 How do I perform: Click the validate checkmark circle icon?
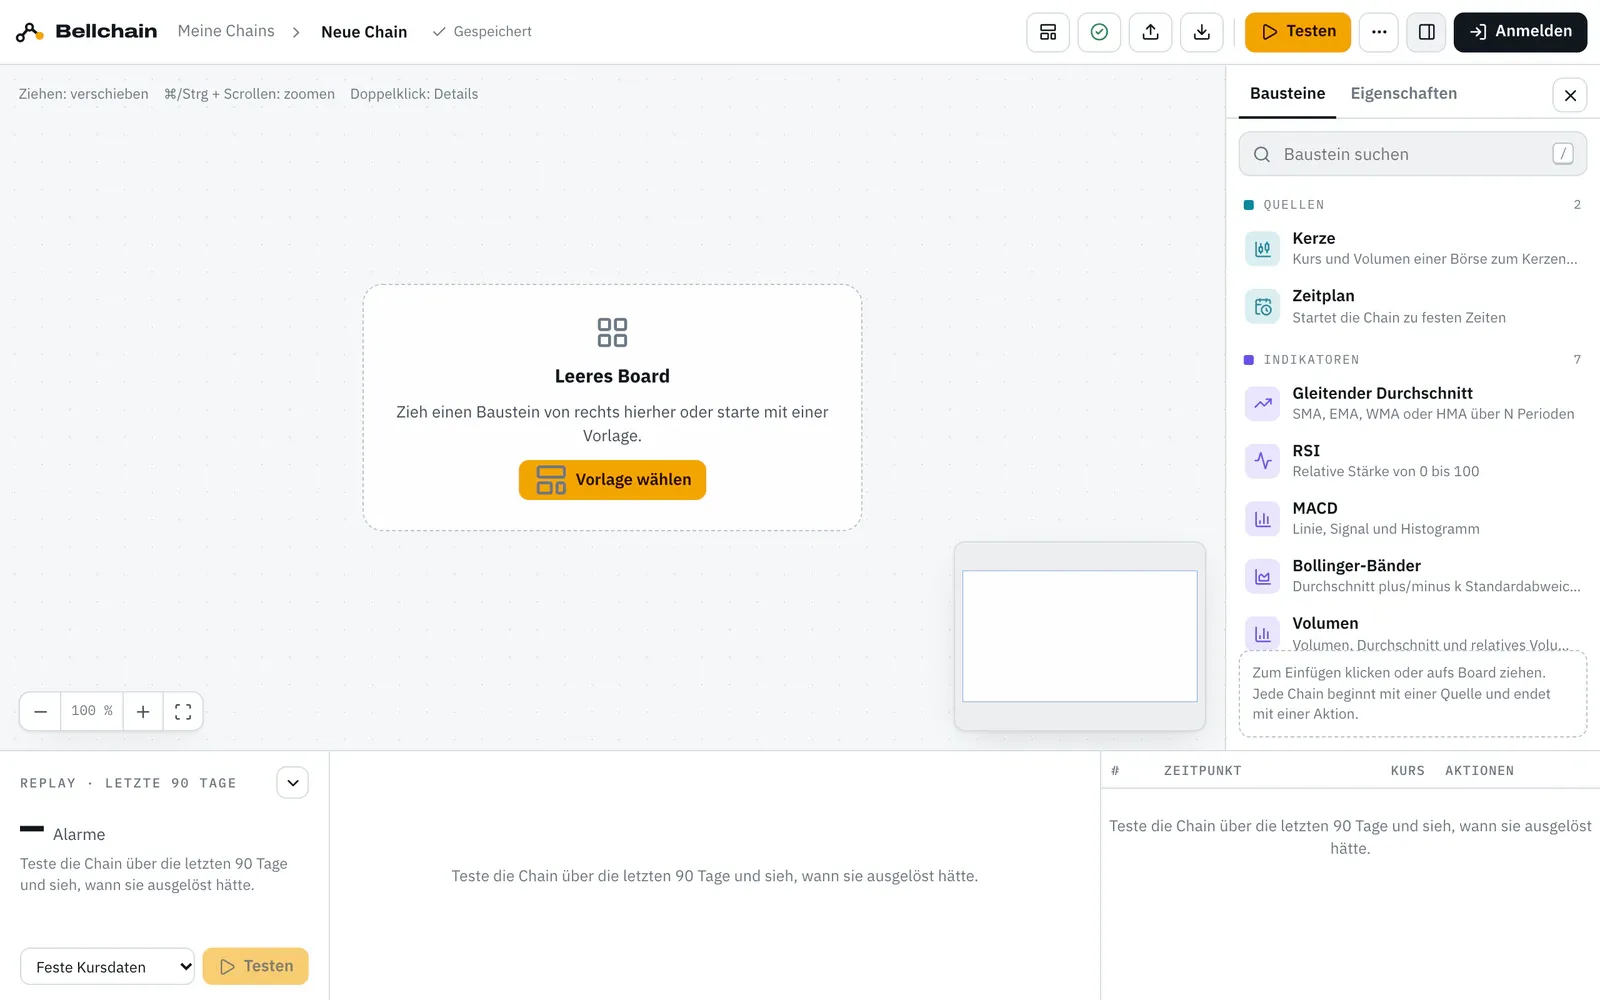(1099, 32)
